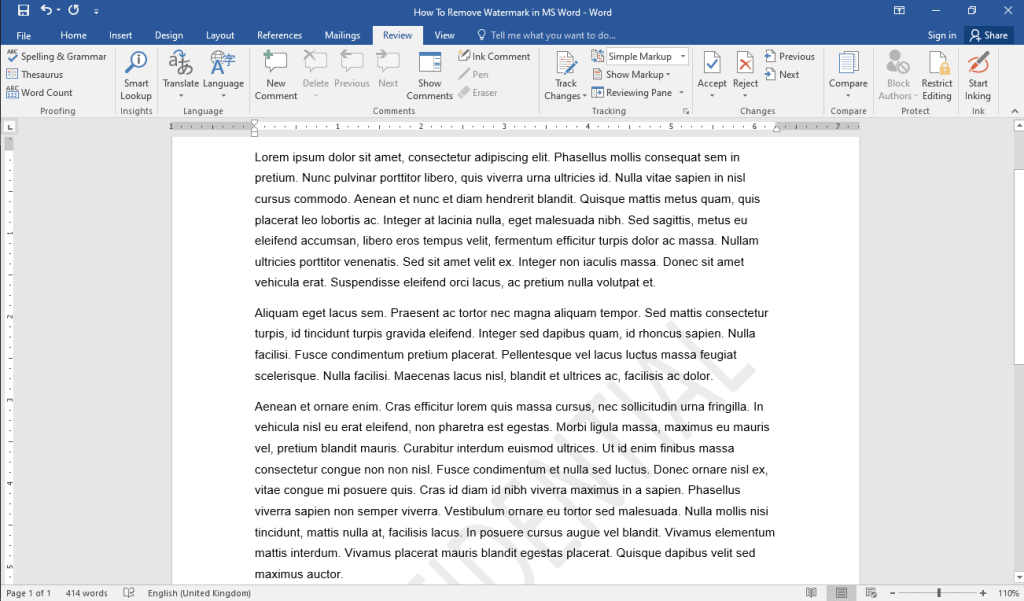Switch to the Layout tab
Image resolution: width=1024 pixels, height=601 pixels.
[219, 35]
